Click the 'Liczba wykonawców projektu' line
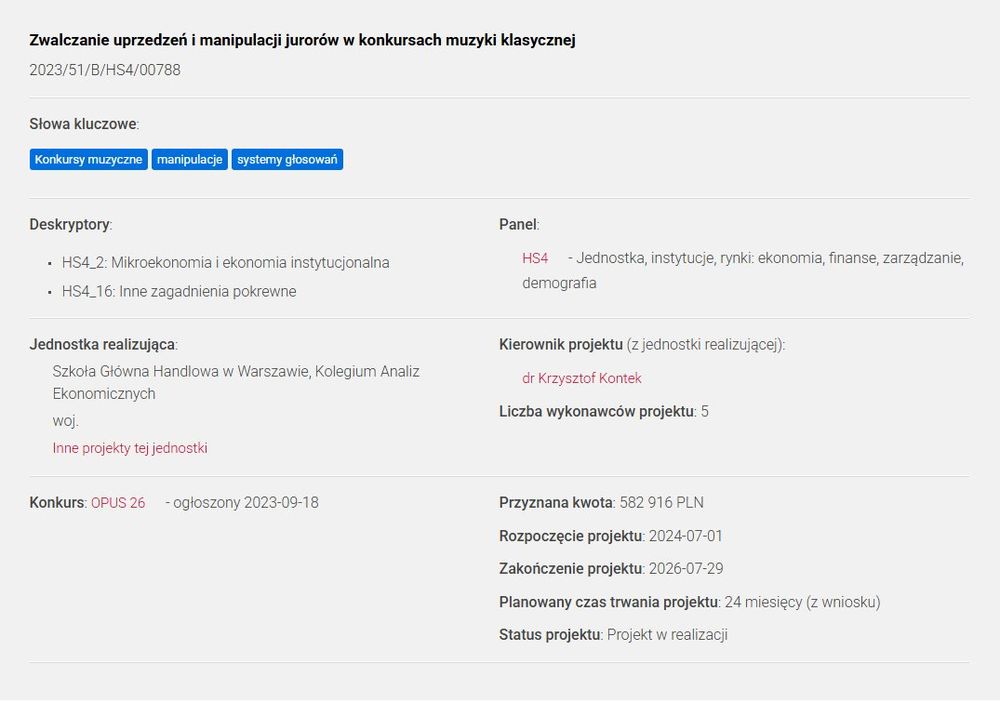This screenshot has height=701, width=1000. tap(603, 411)
